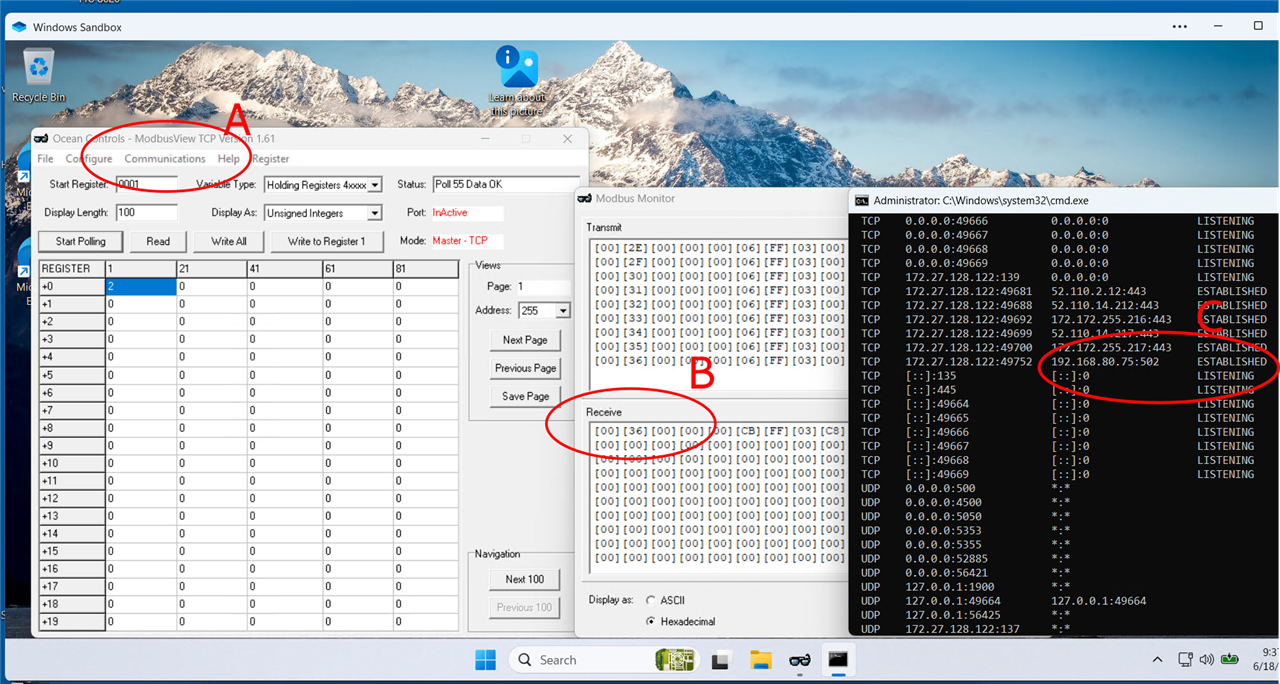Click the InActive port status text
The height and width of the screenshot is (684, 1280).
tap(450, 212)
